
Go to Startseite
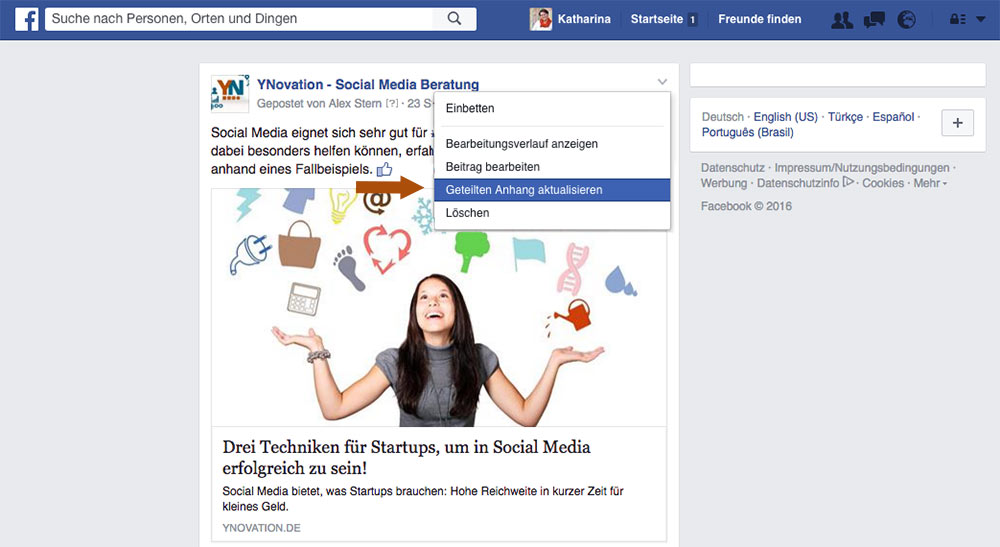click(x=657, y=19)
